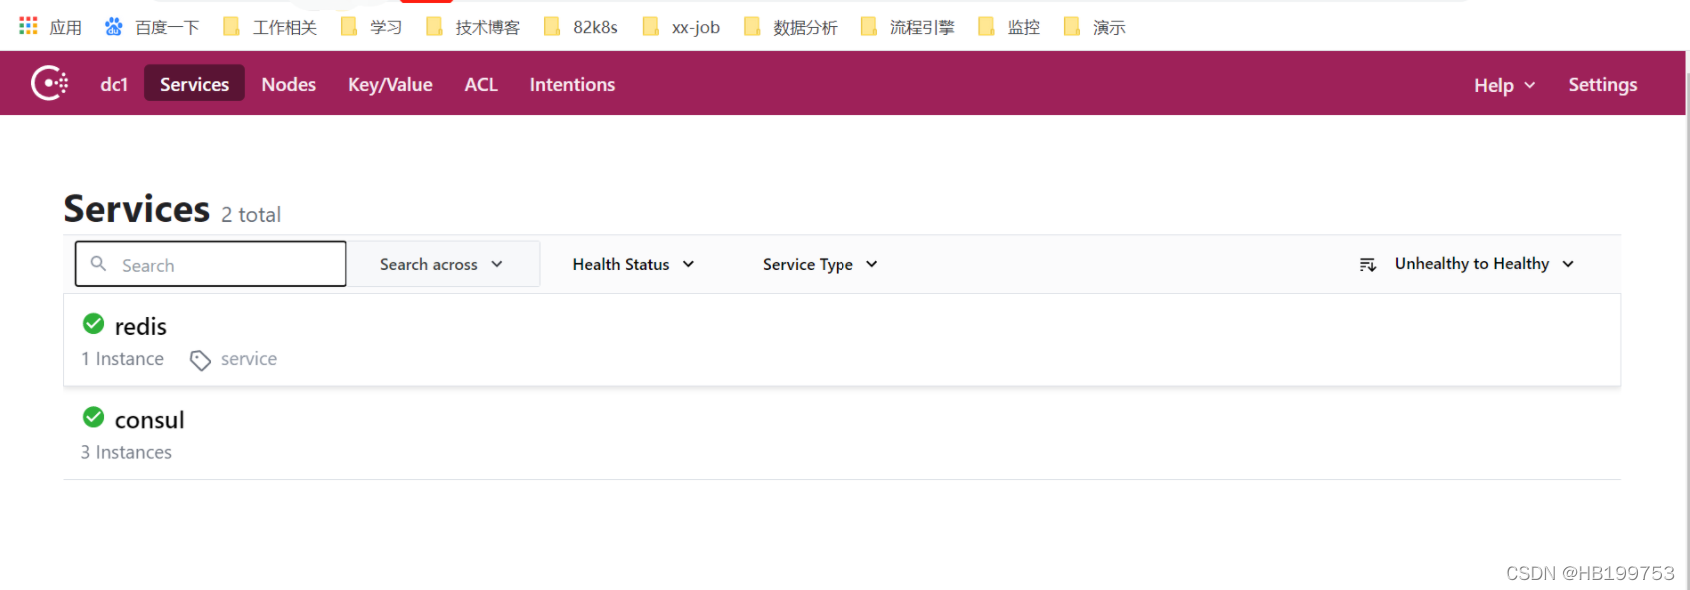The height and width of the screenshot is (590, 1690).
Task: Click the consul green health check icon
Action: coord(94,416)
